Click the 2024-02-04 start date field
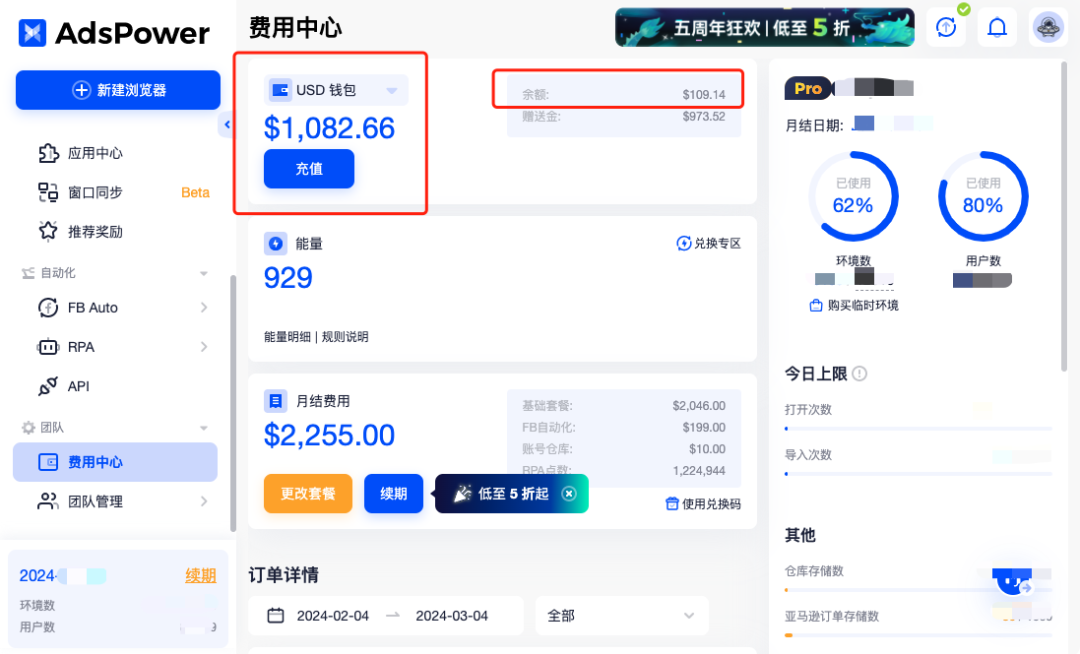This screenshot has width=1080, height=654. (335, 616)
